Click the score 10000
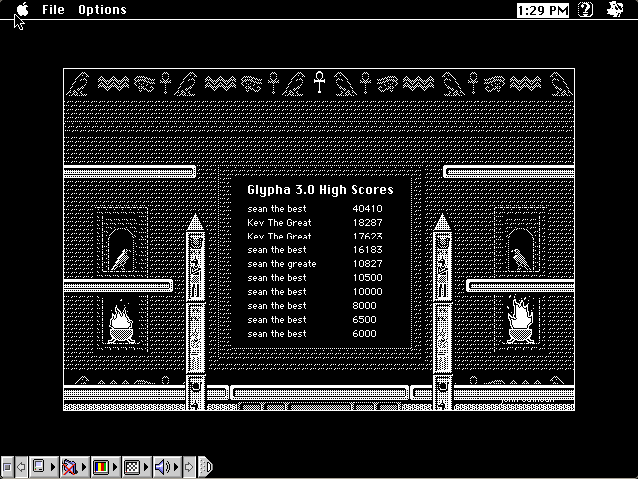Viewport: 638px width, 479px height. 367,292
